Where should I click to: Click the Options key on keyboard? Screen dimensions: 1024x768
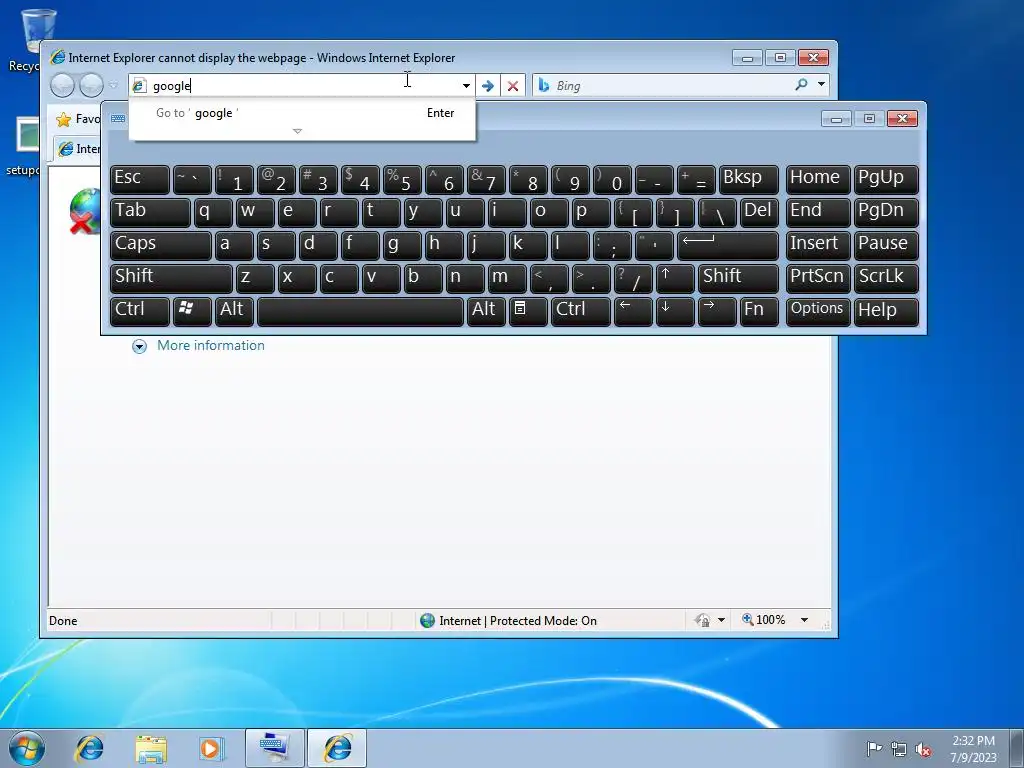coord(818,310)
